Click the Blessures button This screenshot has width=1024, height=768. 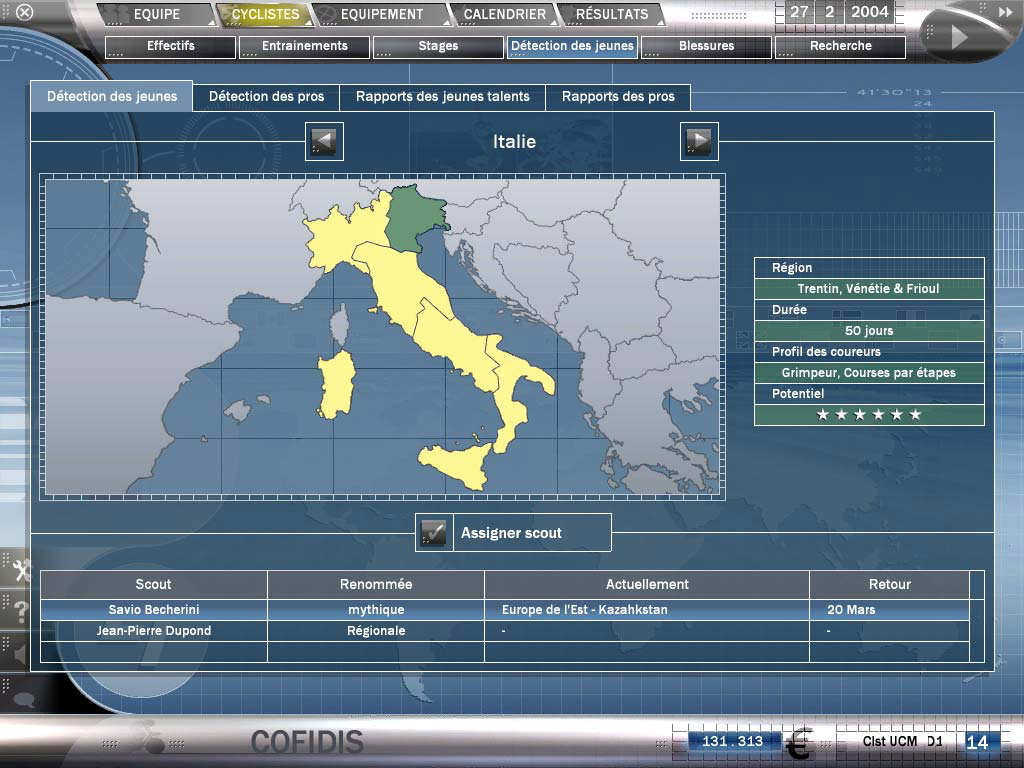pyautogui.click(x=706, y=47)
